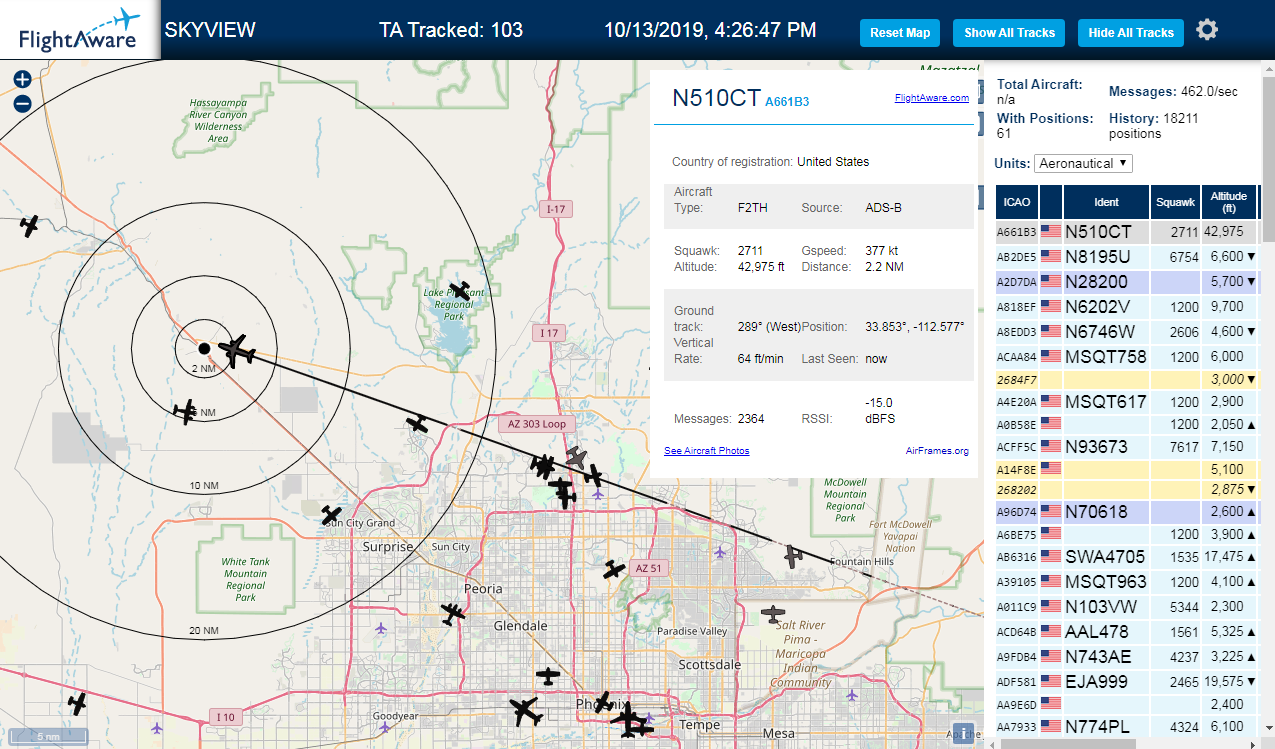The image size is (1275, 749).
Task: Select the N103VW row
Action: (x=1128, y=606)
